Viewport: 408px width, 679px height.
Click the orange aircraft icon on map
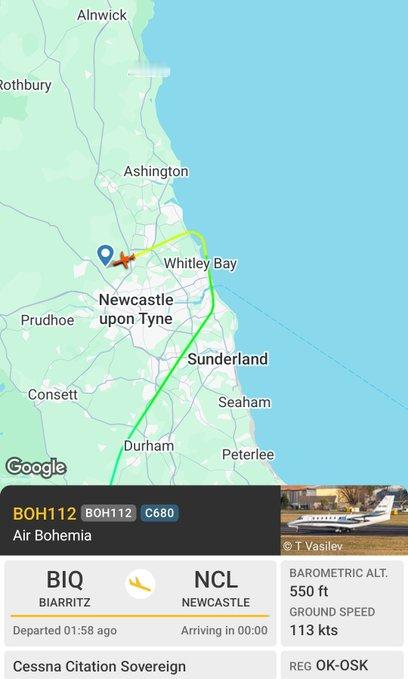click(124, 260)
